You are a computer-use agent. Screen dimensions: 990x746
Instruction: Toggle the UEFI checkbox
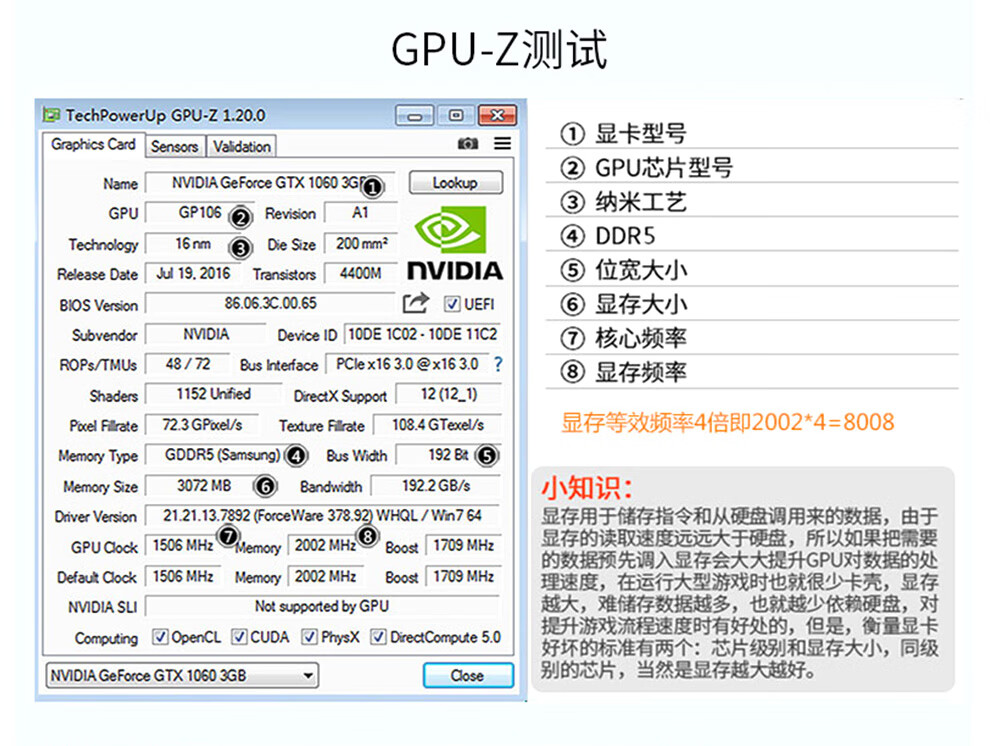tap(451, 304)
